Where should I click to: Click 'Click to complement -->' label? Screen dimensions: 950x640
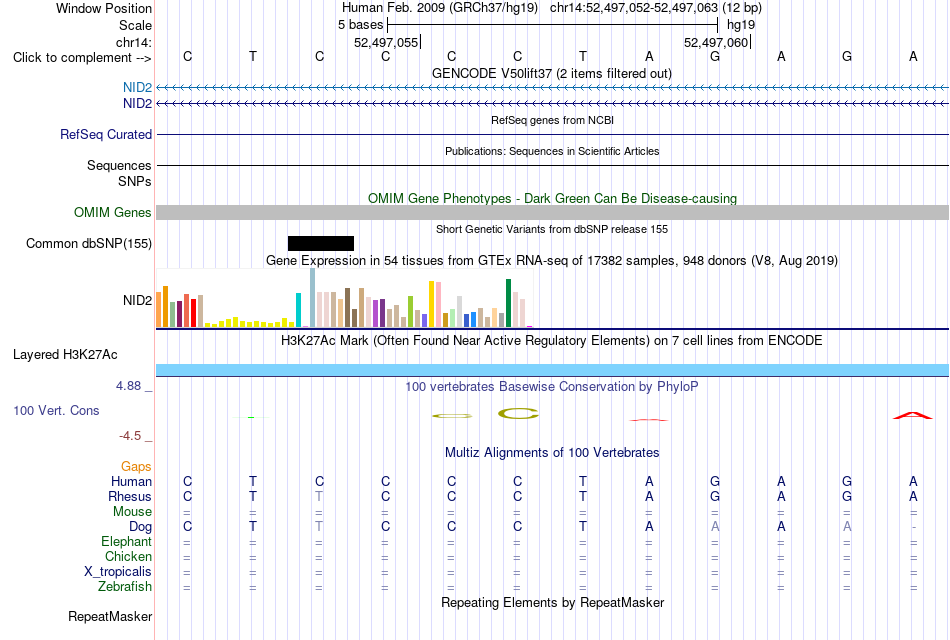tap(82, 58)
